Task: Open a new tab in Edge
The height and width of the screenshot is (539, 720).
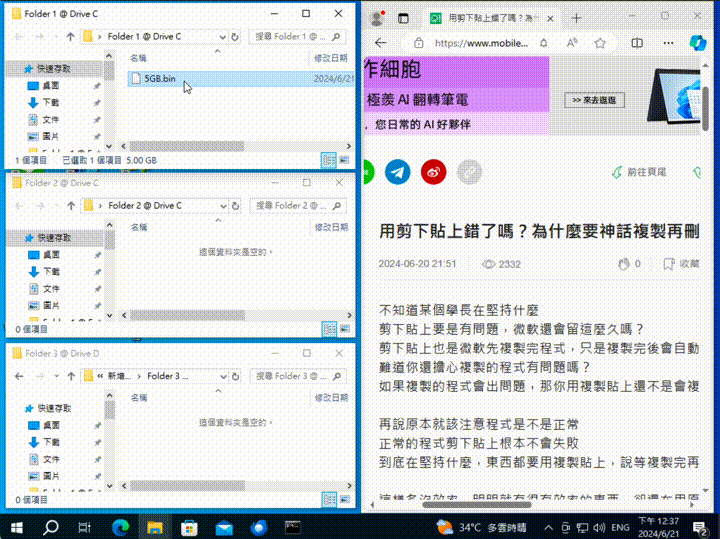Action: [x=577, y=18]
